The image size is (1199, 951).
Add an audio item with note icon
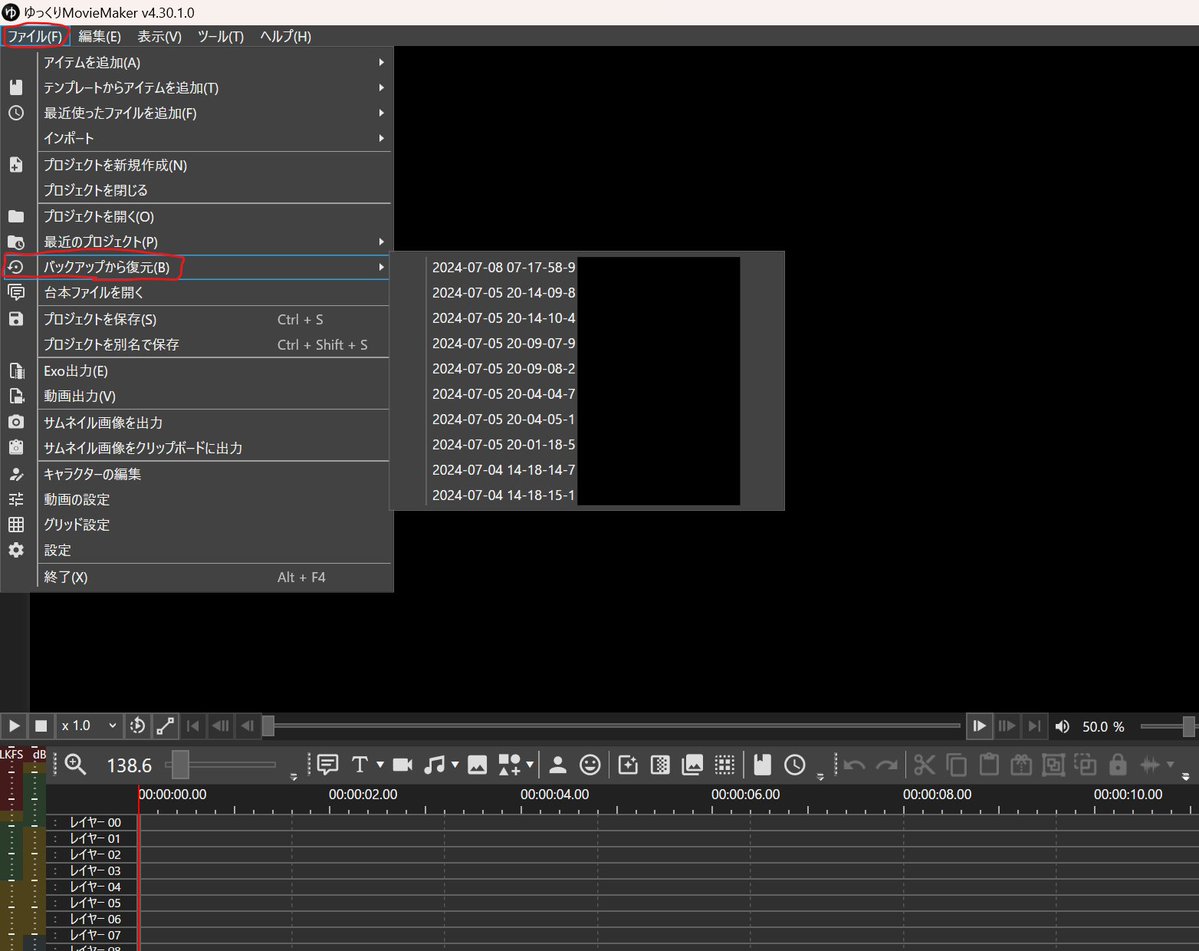pyautogui.click(x=434, y=764)
